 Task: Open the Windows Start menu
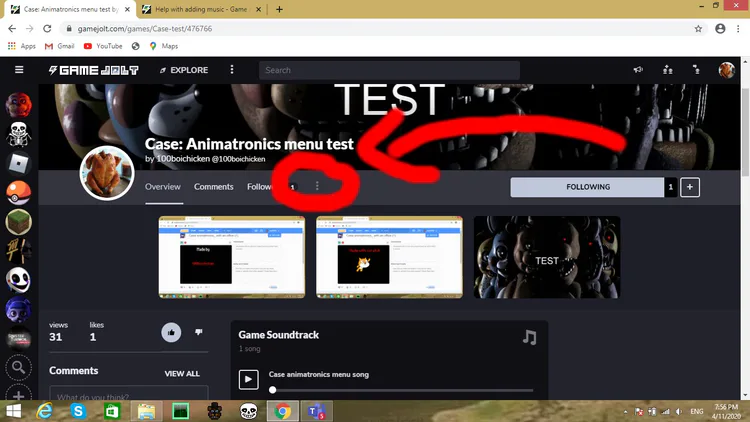[x=13, y=411]
